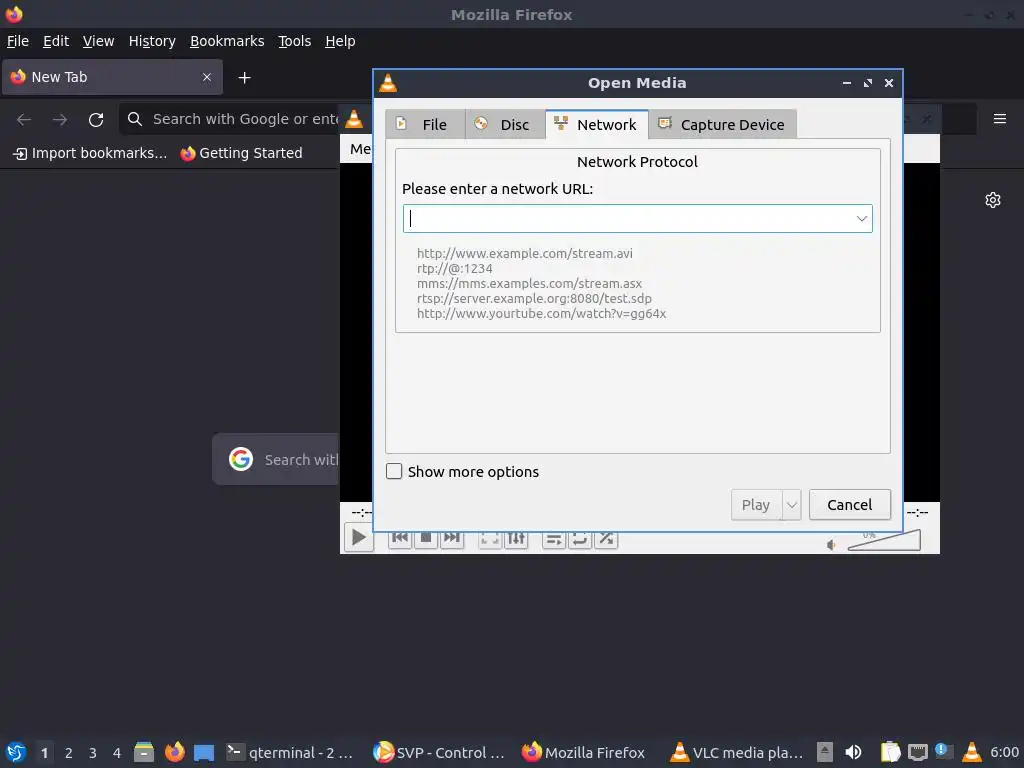Click the clock in the taskbar
This screenshot has height=768, width=1024.
(1004, 752)
